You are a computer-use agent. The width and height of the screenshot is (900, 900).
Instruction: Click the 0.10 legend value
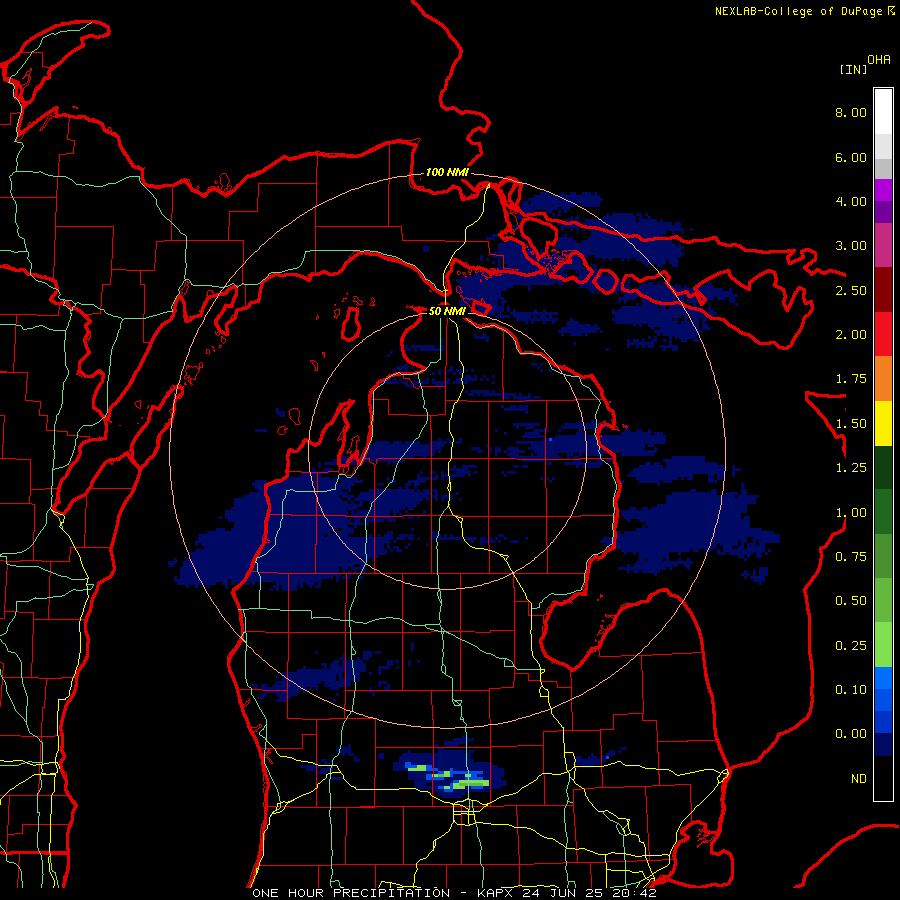tap(851, 690)
